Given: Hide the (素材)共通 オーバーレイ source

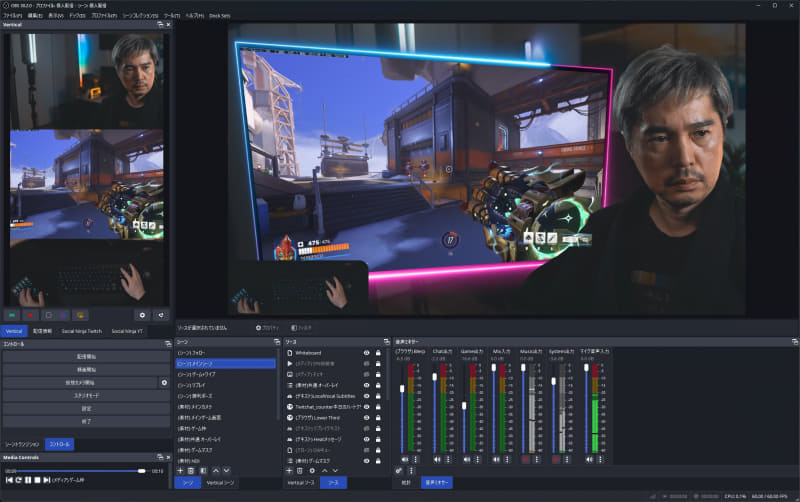Looking at the screenshot, I should (x=366, y=385).
